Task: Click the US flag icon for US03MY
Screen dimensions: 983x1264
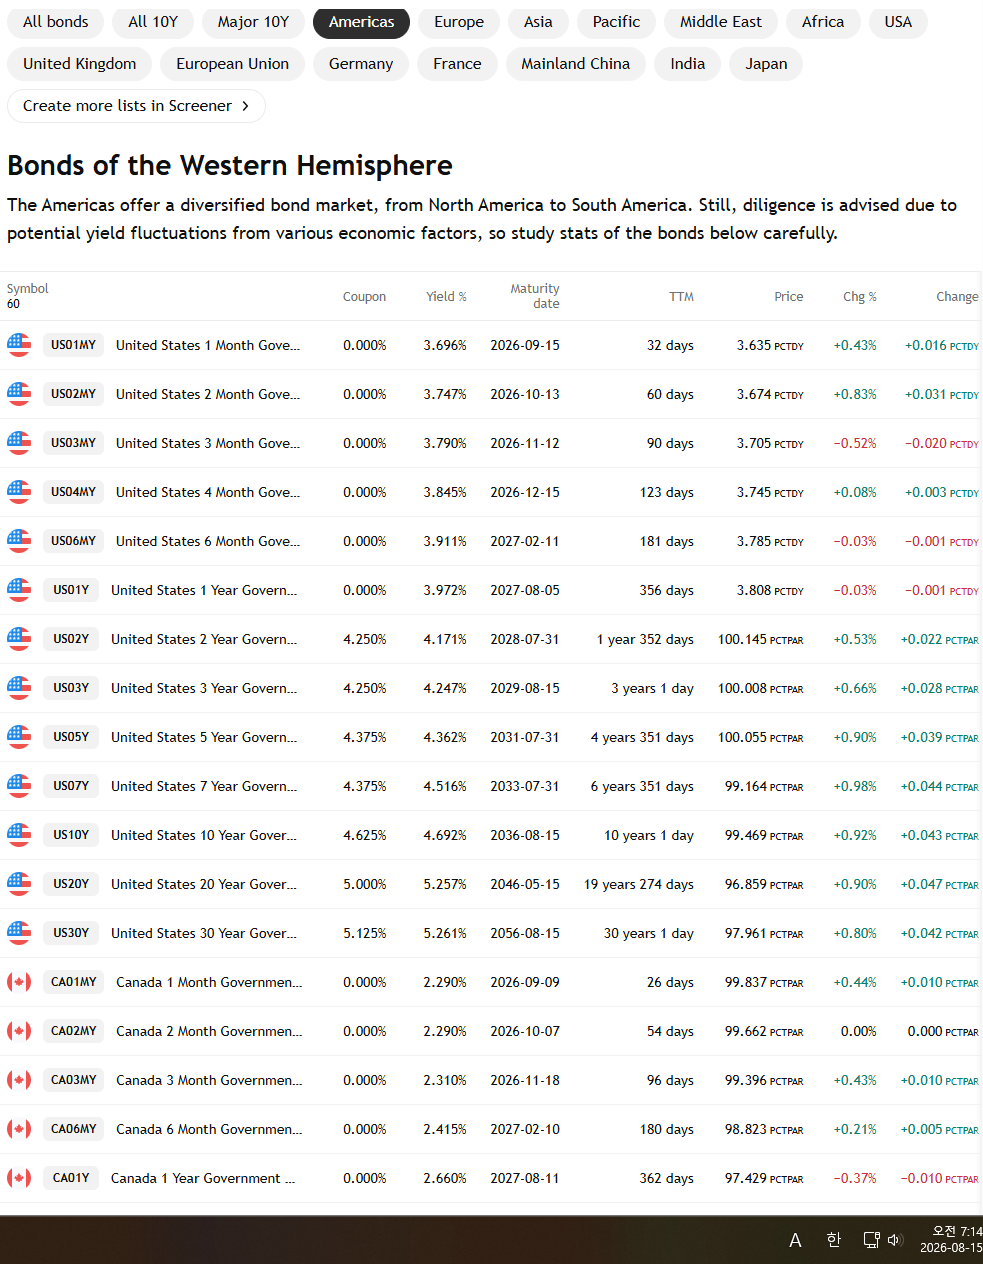Action: click(19, 443)
